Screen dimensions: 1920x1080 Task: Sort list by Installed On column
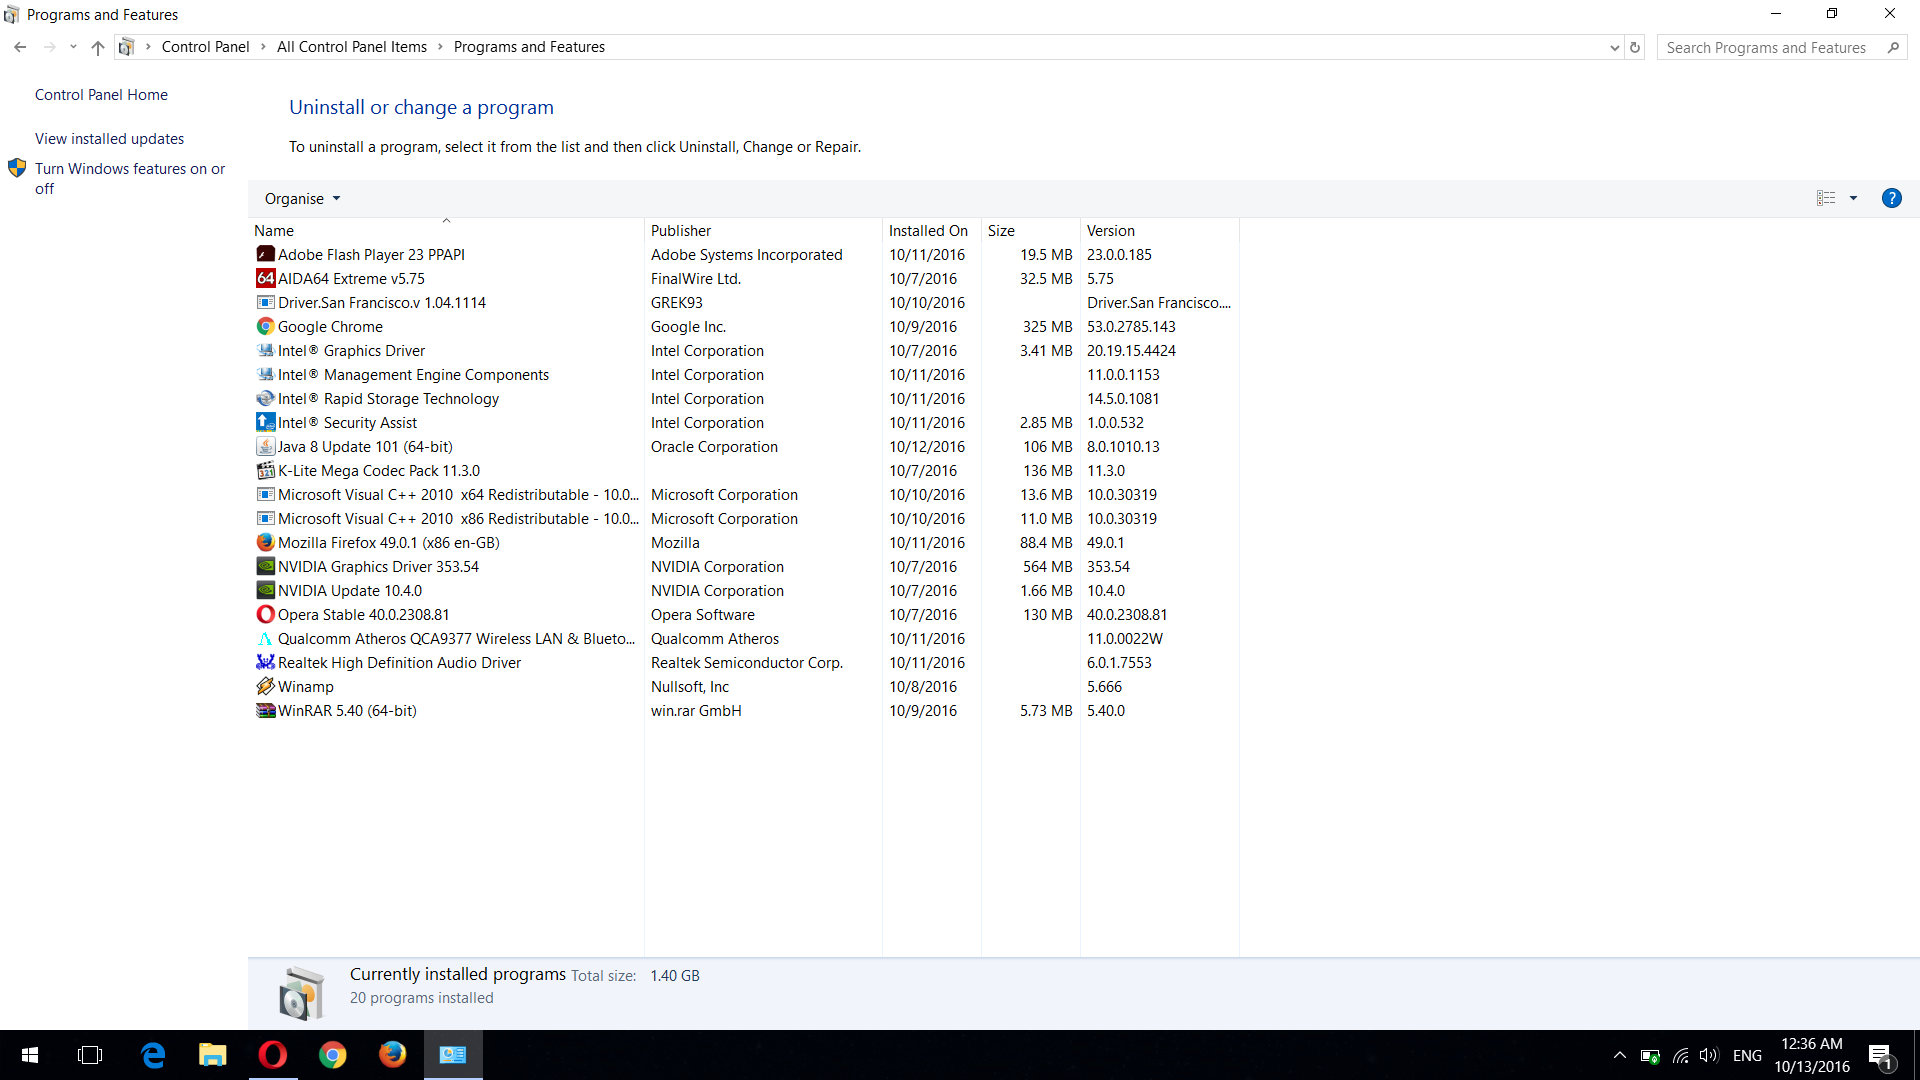(928, 230)
